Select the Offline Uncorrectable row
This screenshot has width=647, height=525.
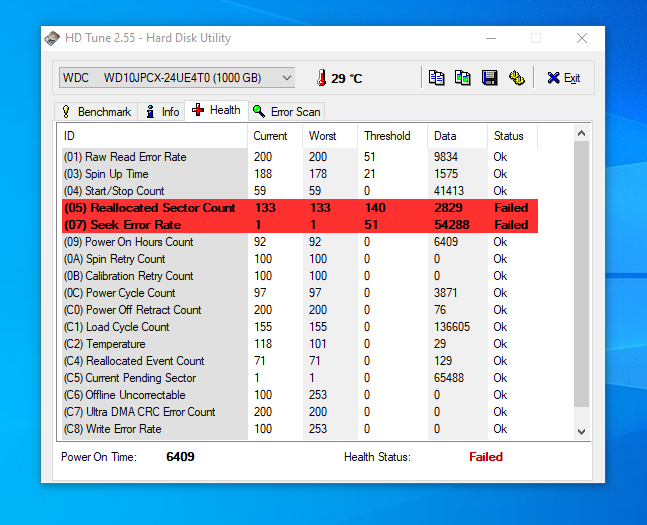click(300, 395)
